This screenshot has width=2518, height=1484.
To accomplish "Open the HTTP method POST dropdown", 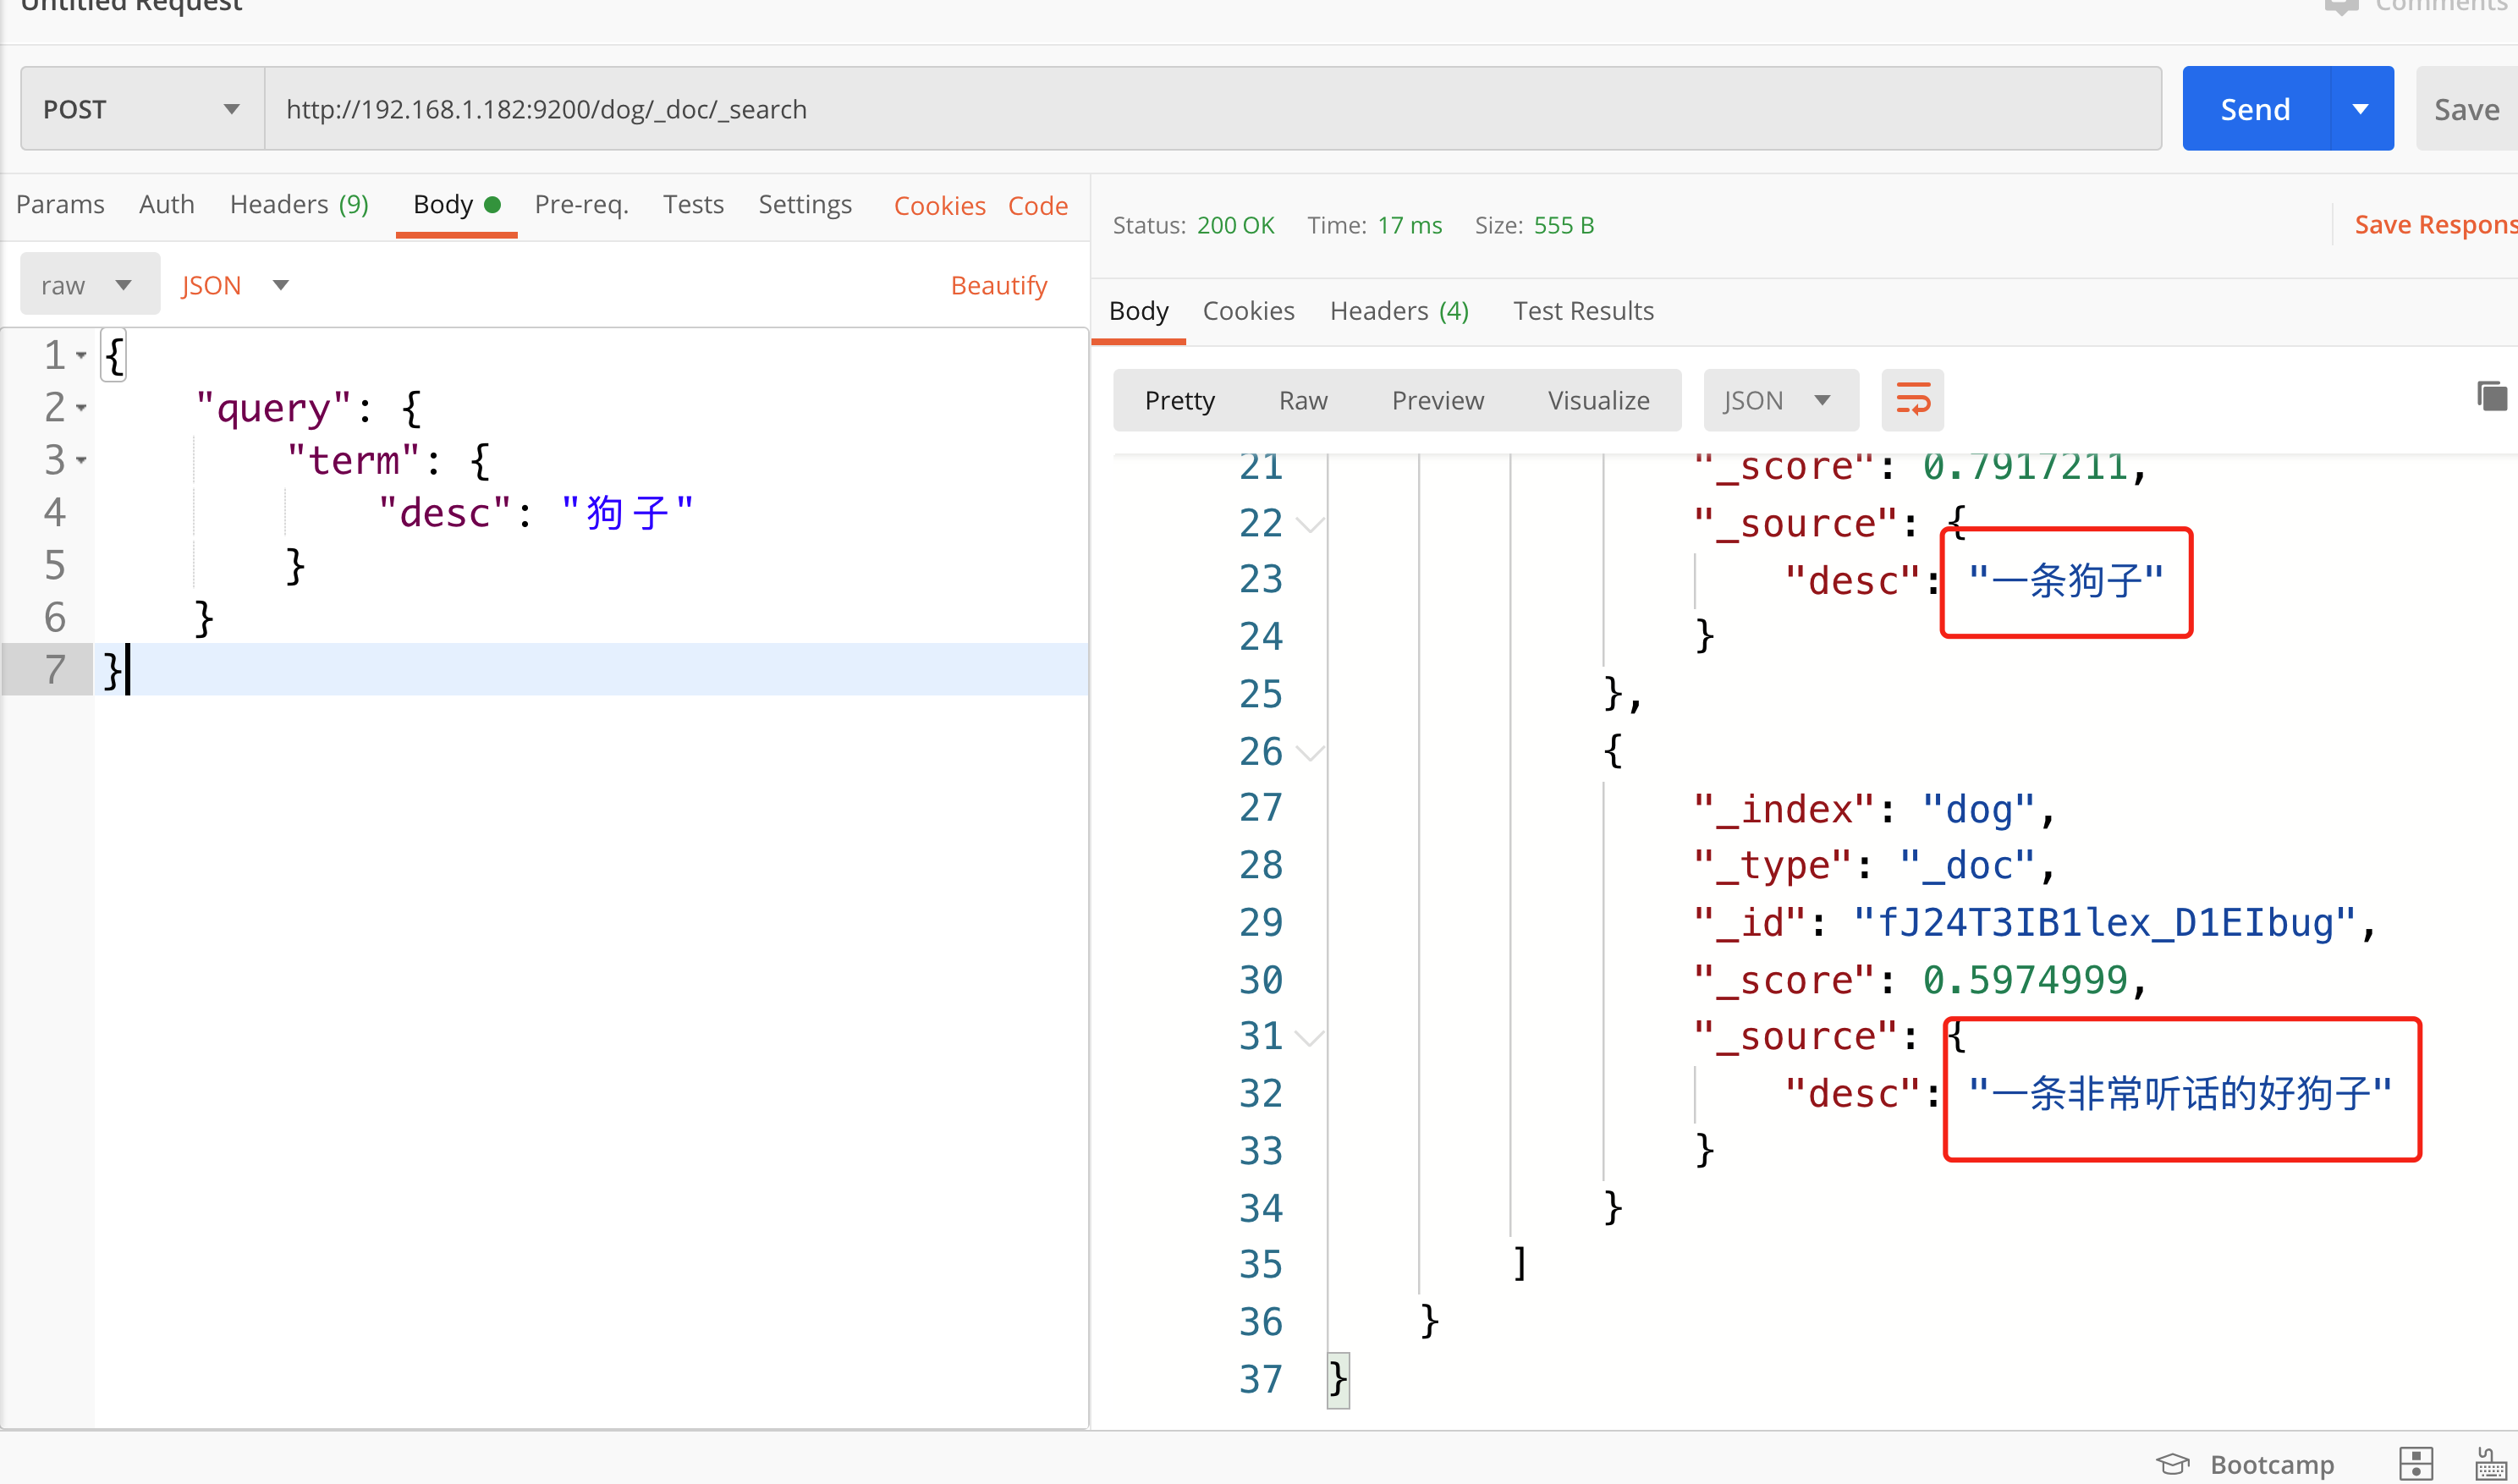I will click(142, 109).
